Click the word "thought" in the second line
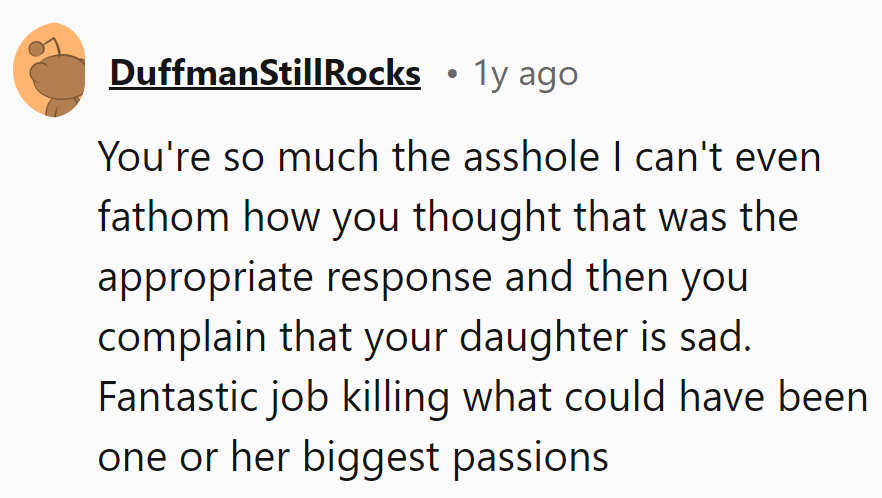Screen dimensions: 882x498 click(x=479, y=218)
